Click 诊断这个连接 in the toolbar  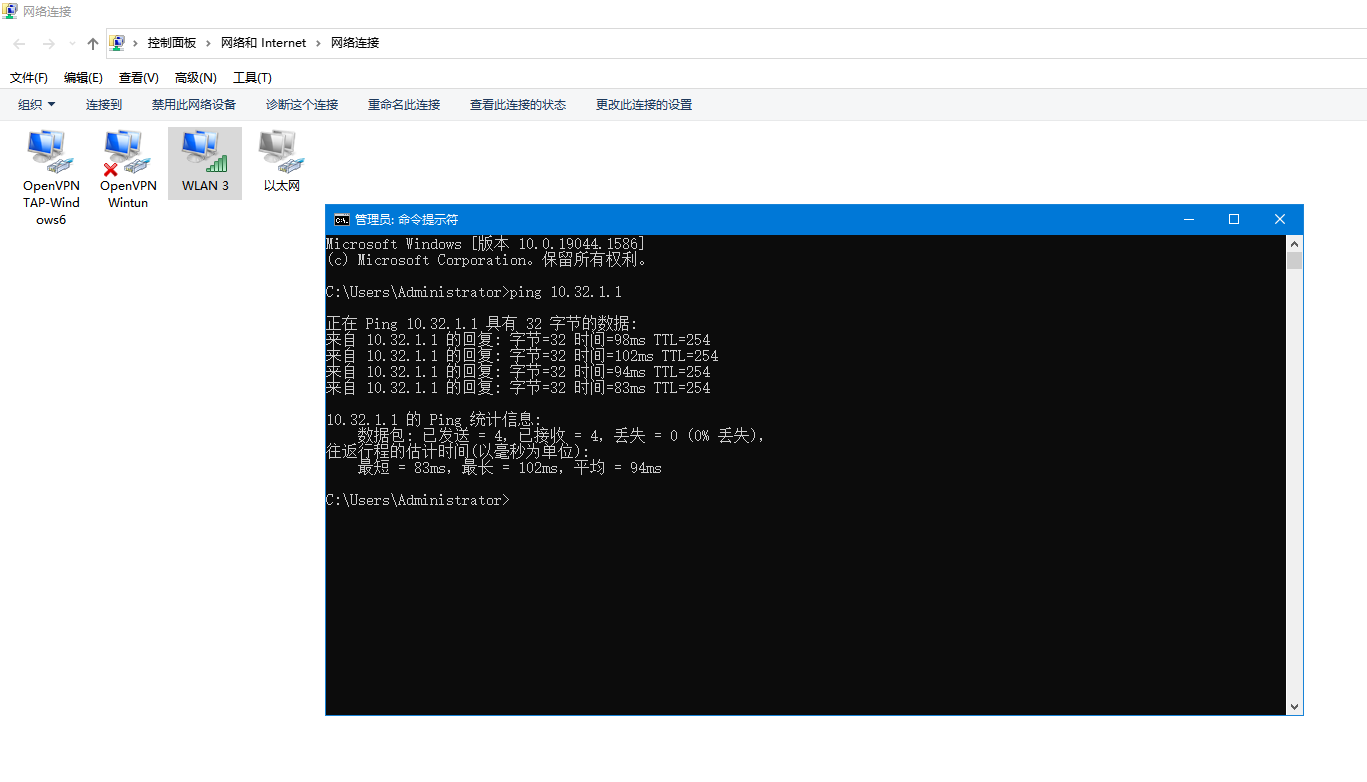click(302, 104)
